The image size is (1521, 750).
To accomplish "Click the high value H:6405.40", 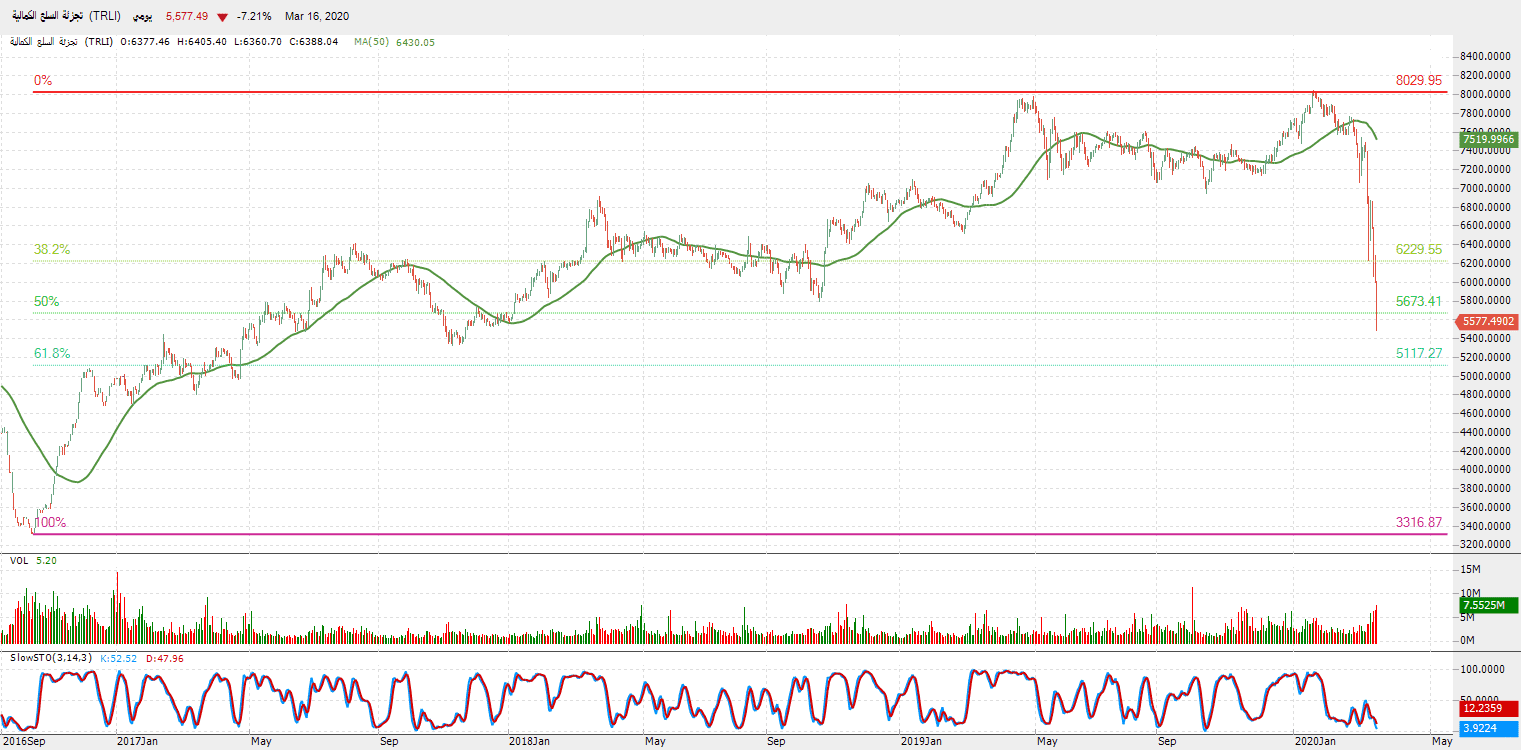I will click(201, 42).
